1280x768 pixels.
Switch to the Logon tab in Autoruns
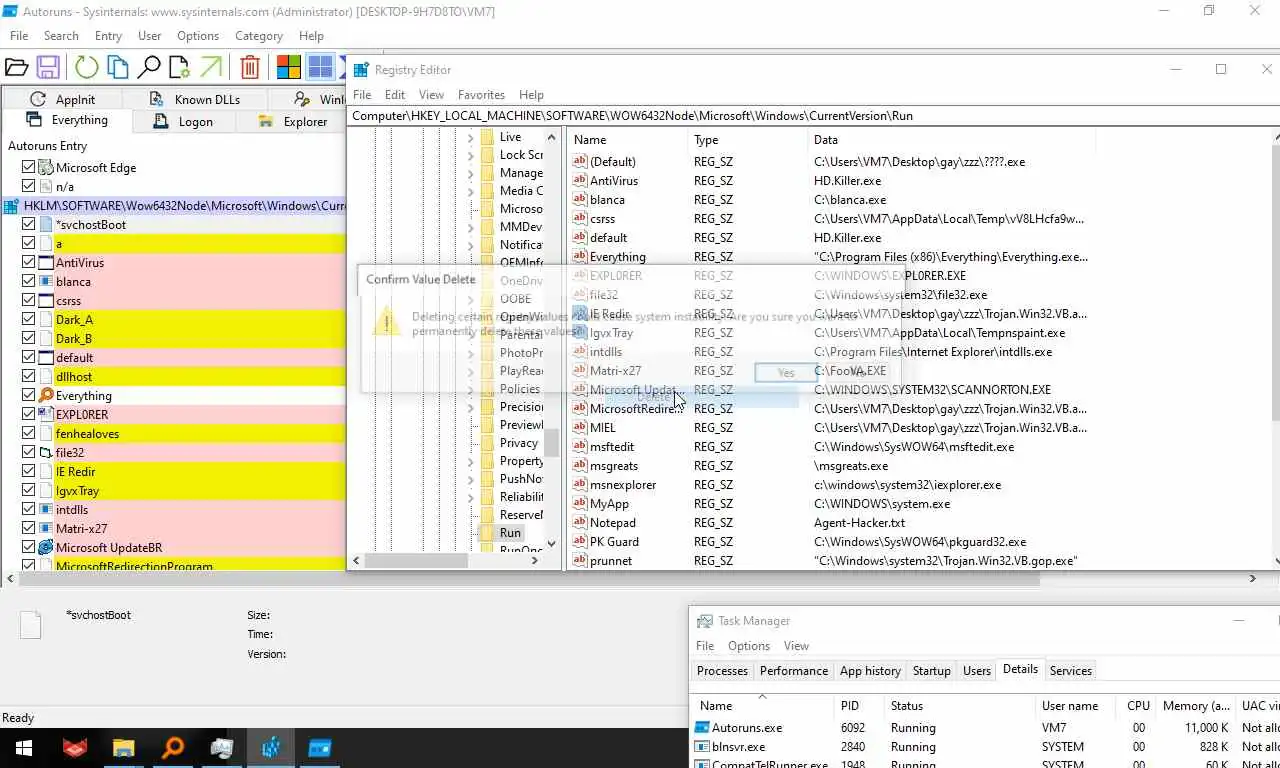pos(183,121)
